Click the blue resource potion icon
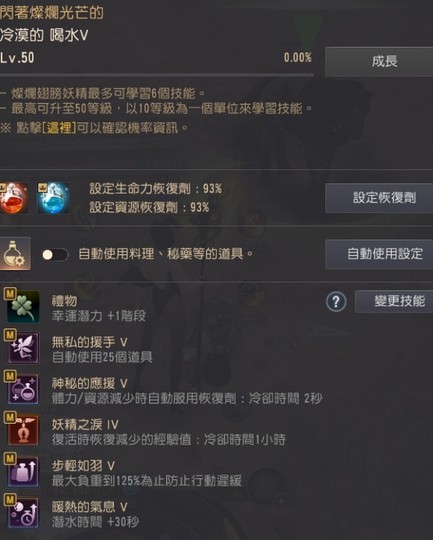 coord(53,198)
